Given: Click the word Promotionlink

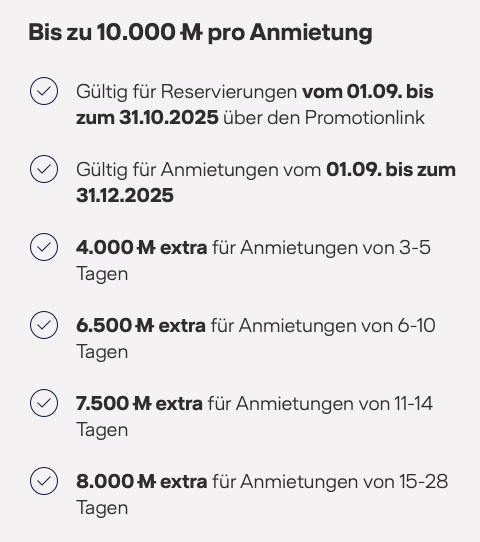Looking at the screenshot, I should pyautogui.click(x=365, y=118).
